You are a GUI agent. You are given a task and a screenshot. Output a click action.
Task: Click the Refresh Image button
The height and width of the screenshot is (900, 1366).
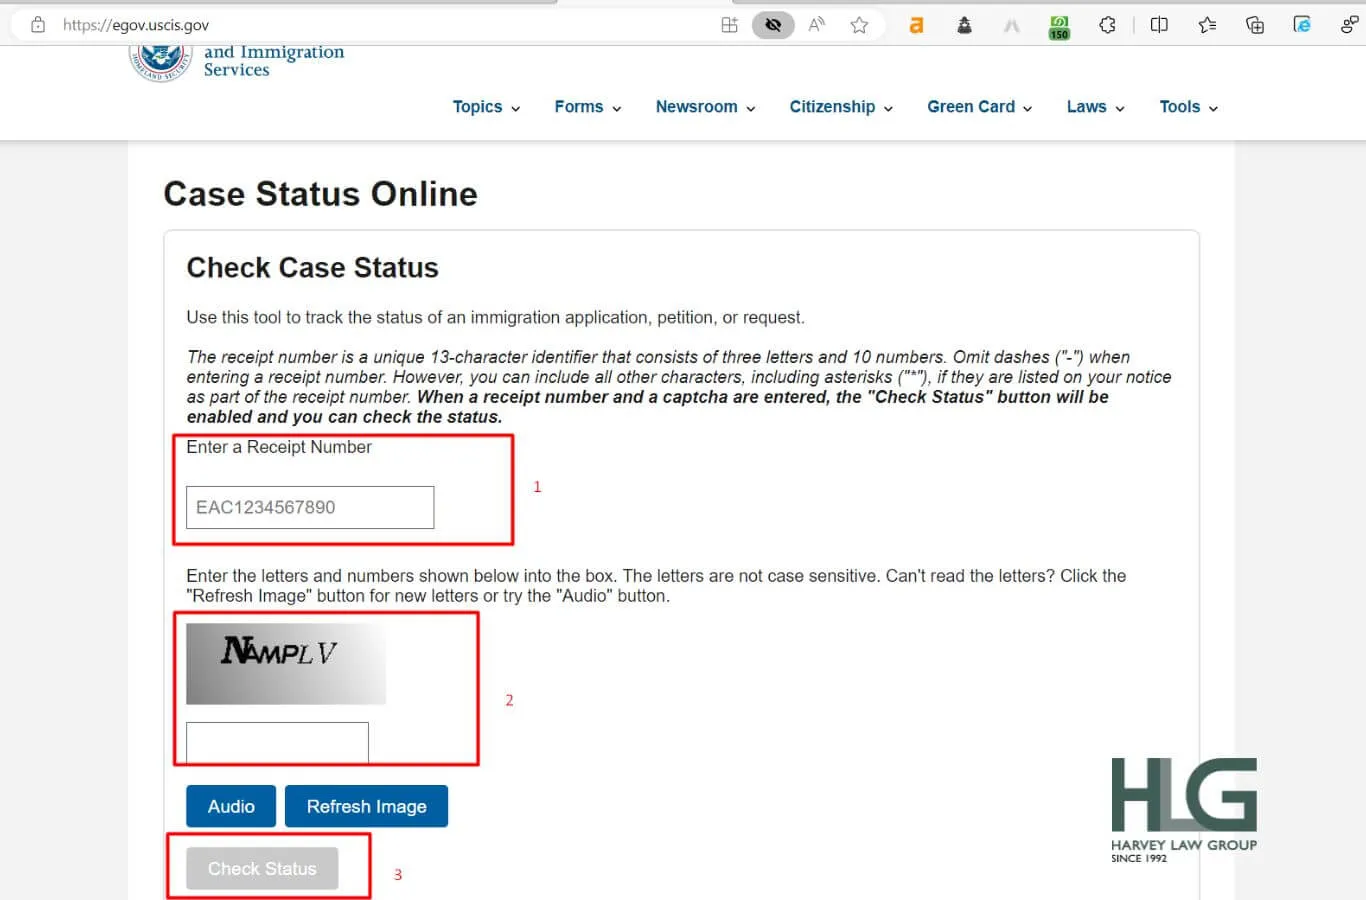pyautogui.click(x=366, y=806)
